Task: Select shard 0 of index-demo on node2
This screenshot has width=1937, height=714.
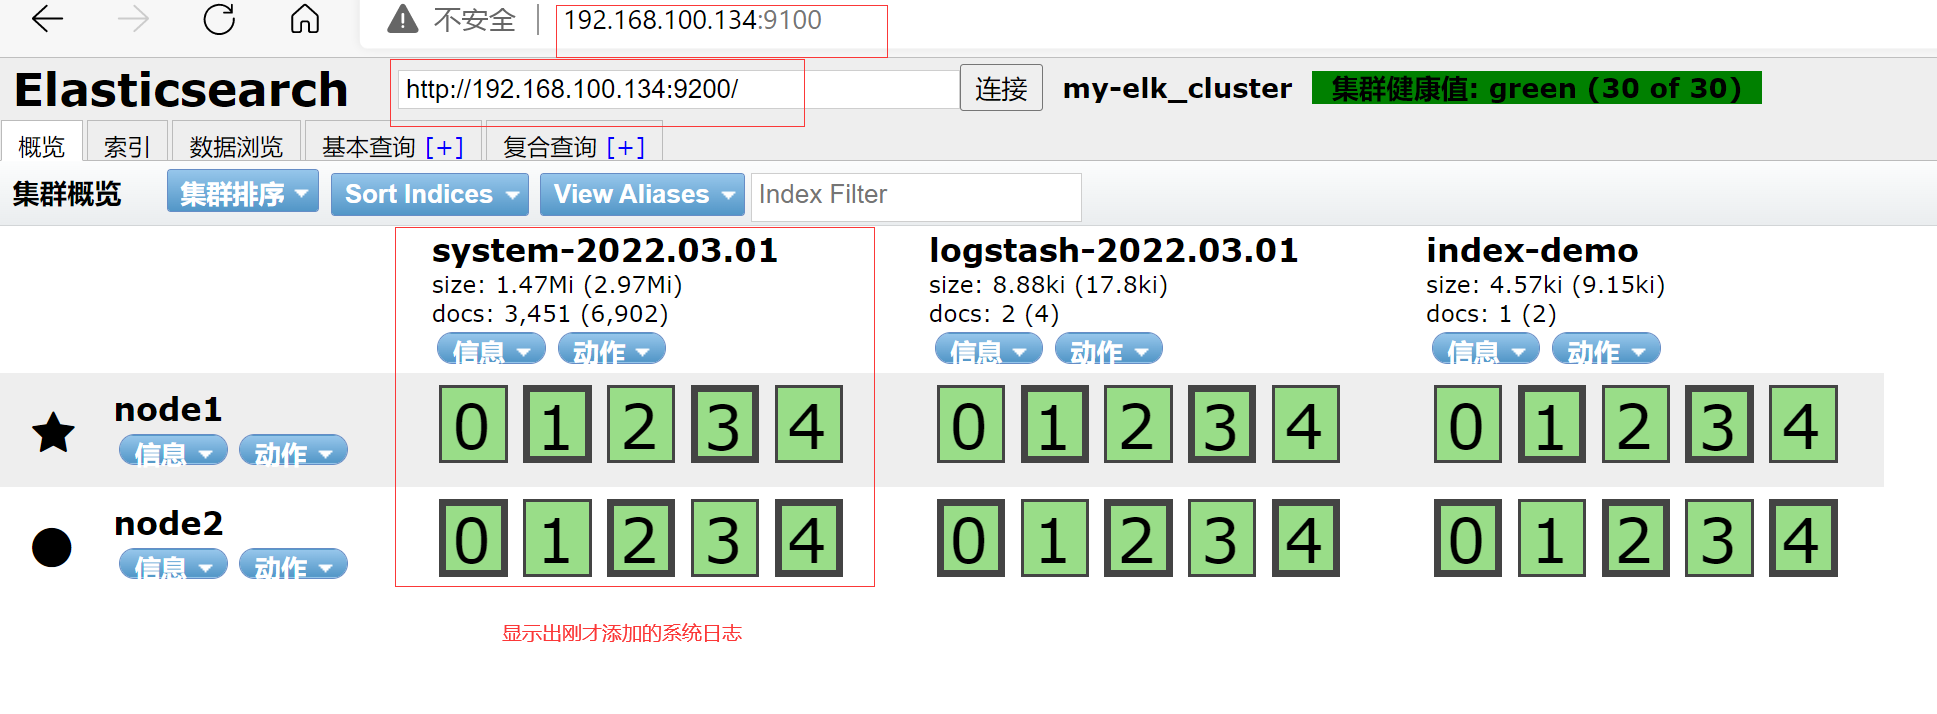Action: [1467, 538]
